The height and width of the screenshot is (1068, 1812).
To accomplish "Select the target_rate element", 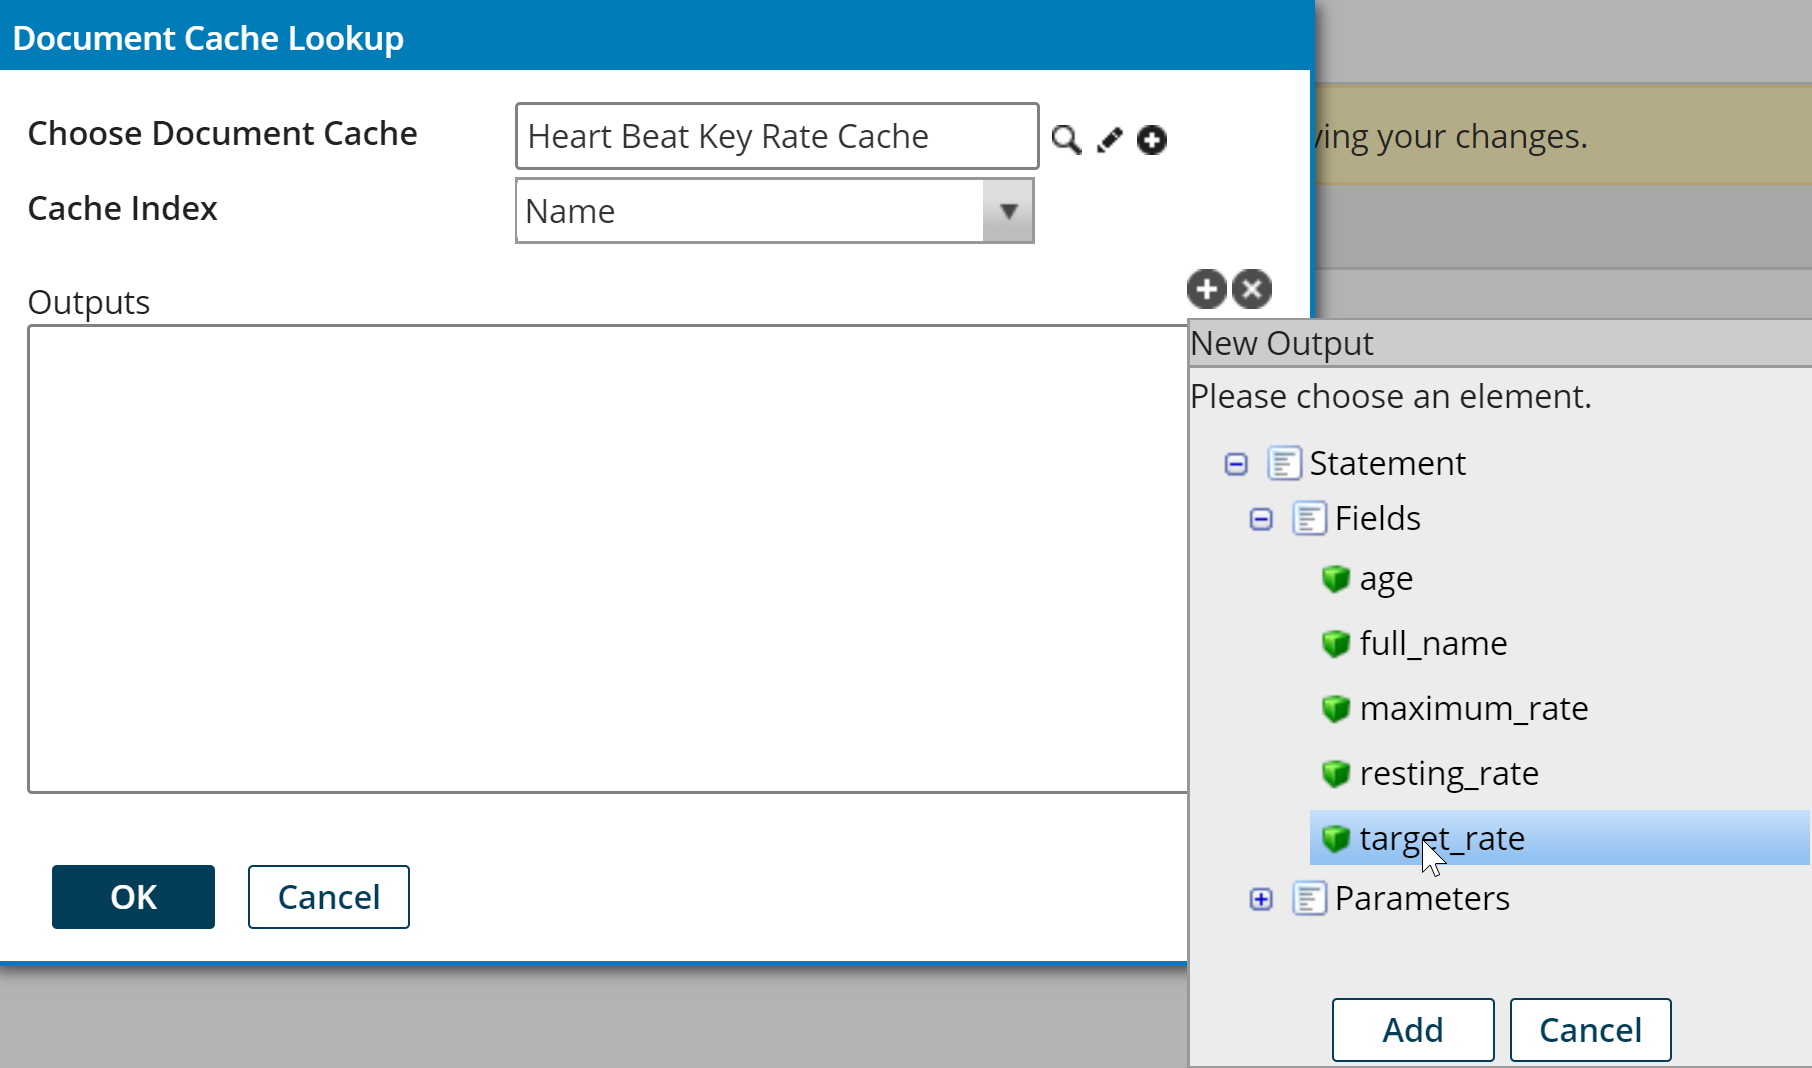I will pyautogui.click(x=1442, y=838).
